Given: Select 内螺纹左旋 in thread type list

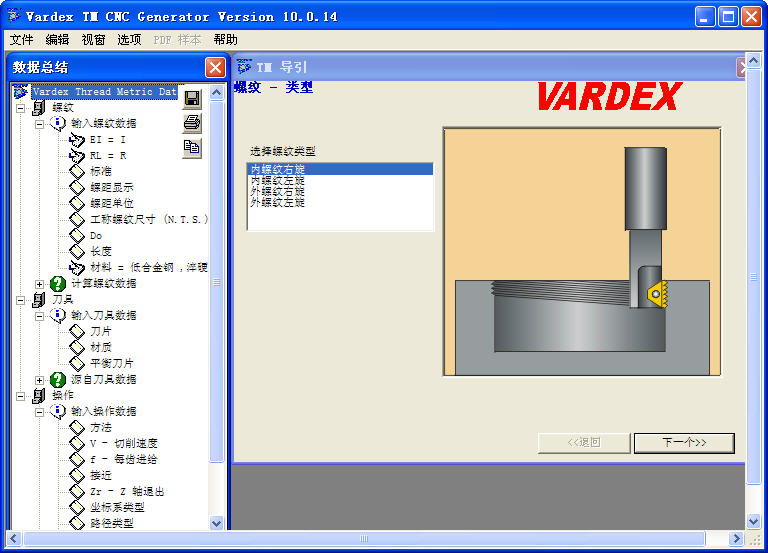Looking at the screenshot, I should 340,180.
